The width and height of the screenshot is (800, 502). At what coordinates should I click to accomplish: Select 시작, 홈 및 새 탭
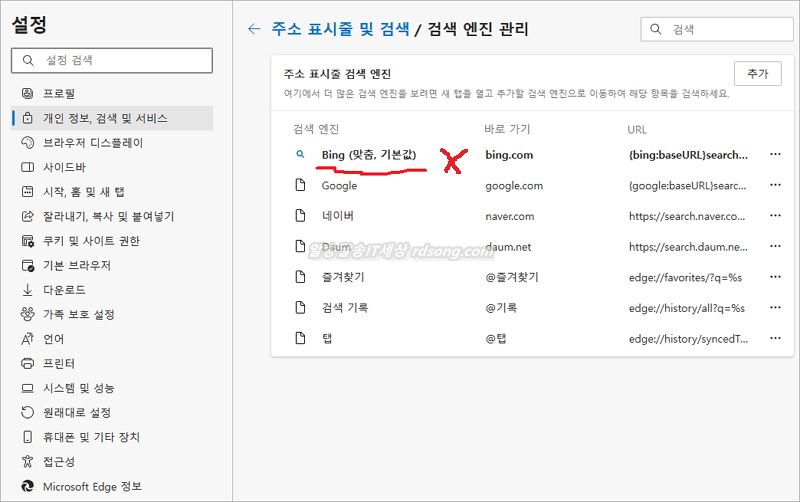[83, 192]
